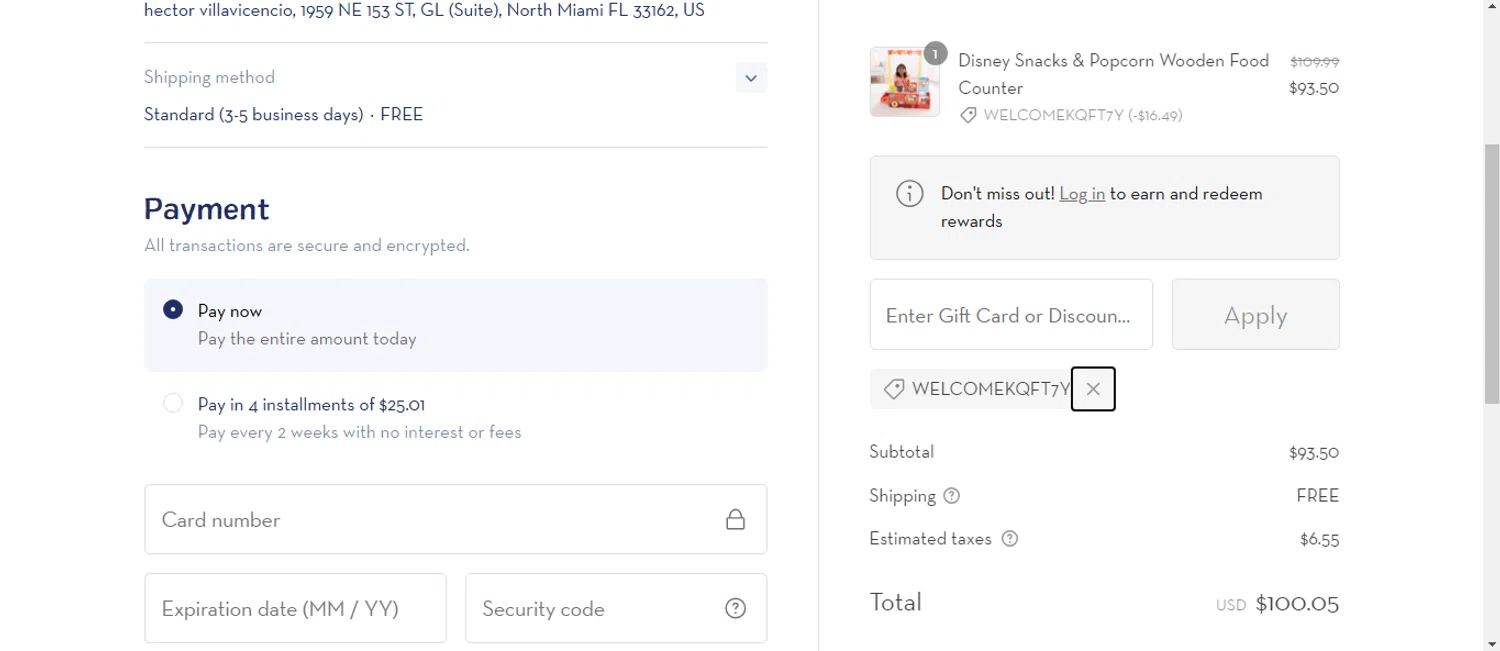Click the page vertical scrollbar thumb

(1491, 270)
